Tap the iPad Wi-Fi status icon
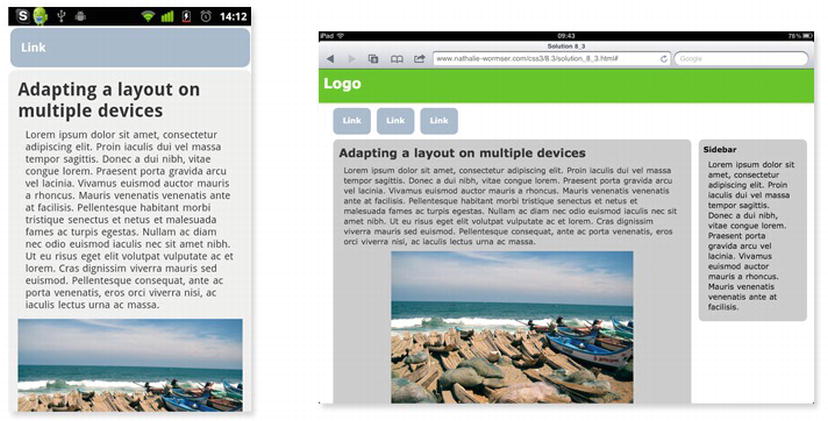Viewport: 828px width, 421px height. [341, 36]
